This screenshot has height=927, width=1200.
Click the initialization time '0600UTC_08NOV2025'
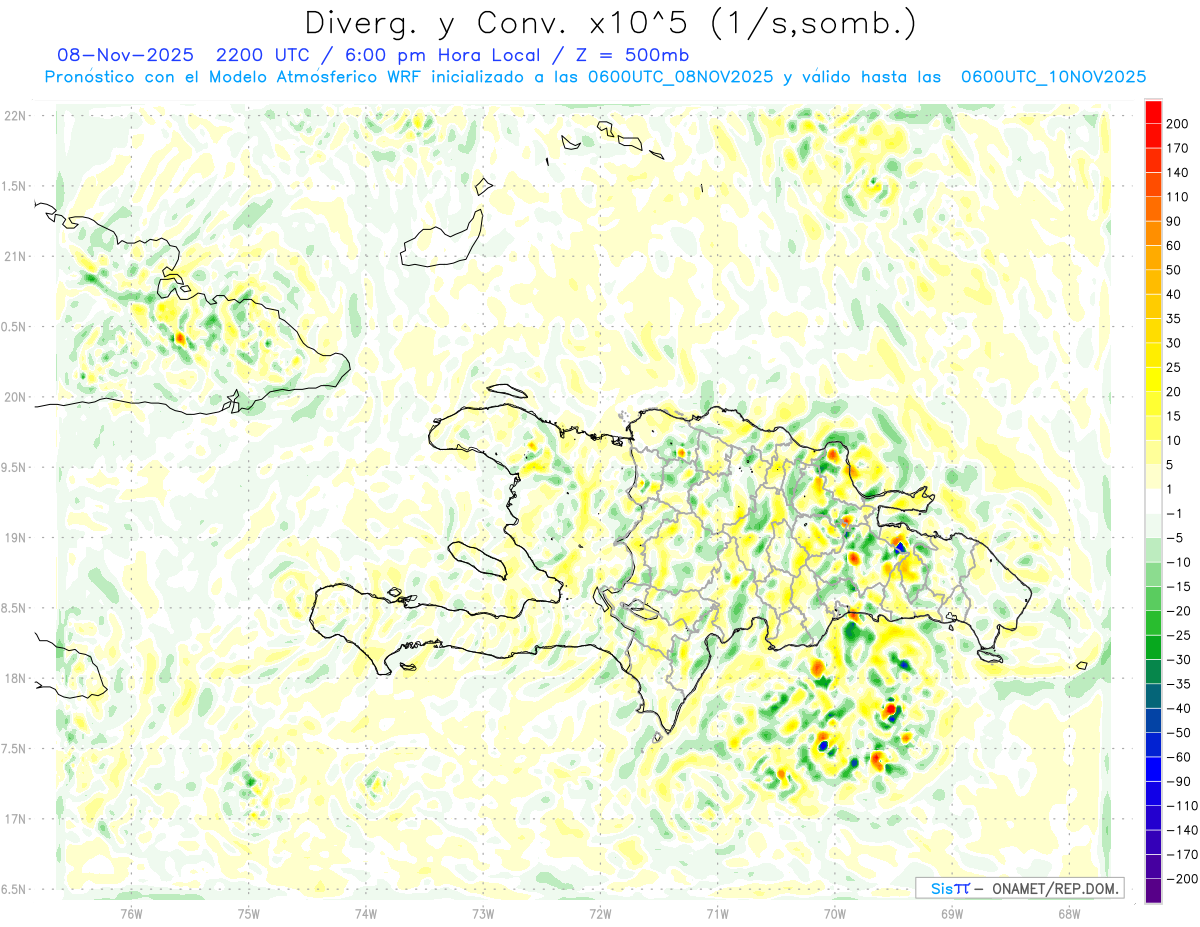[680, 77]
